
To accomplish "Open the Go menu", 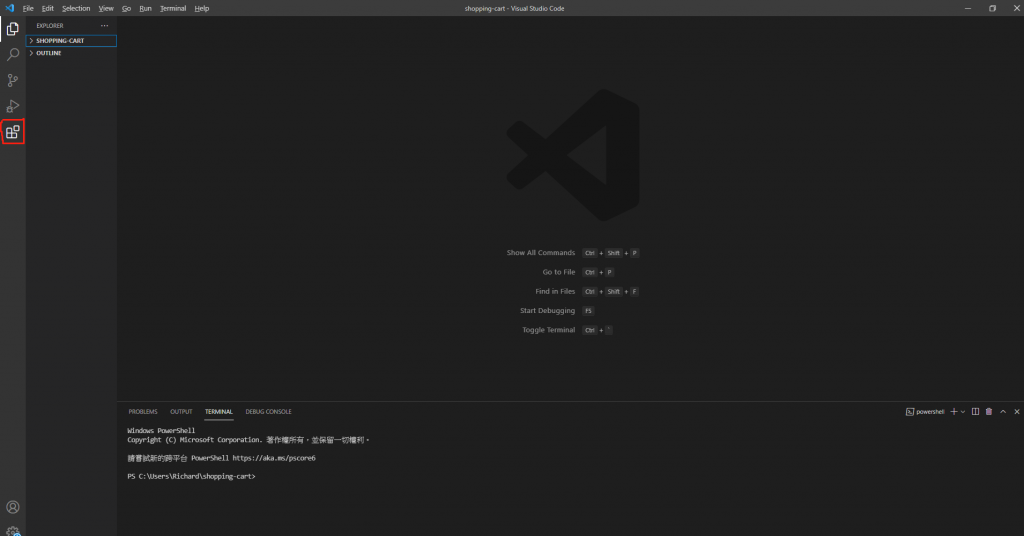I will [126, 8].
